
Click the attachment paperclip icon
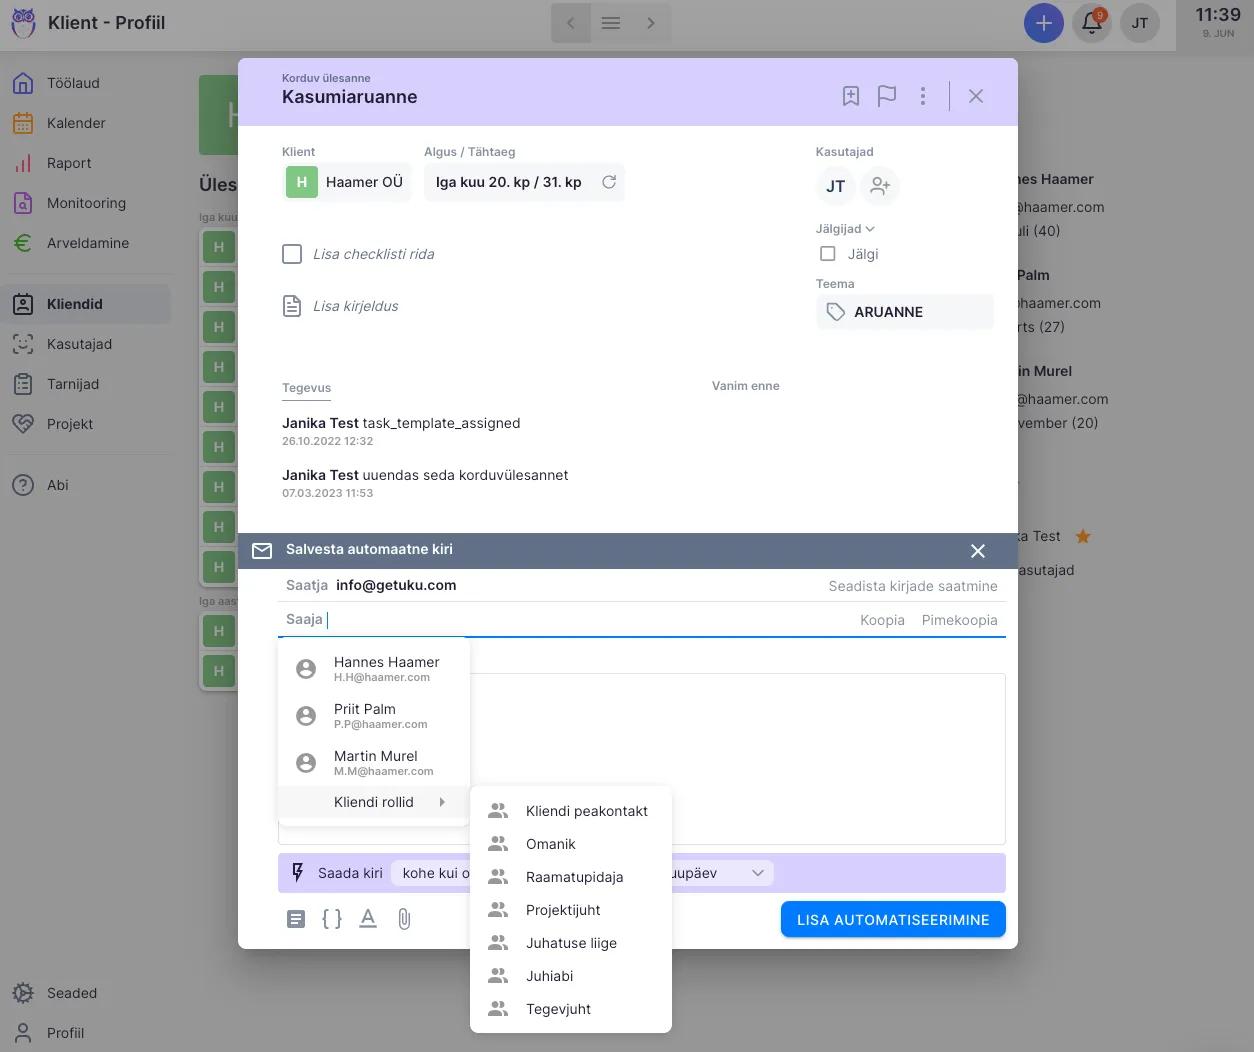pos(404,919)
